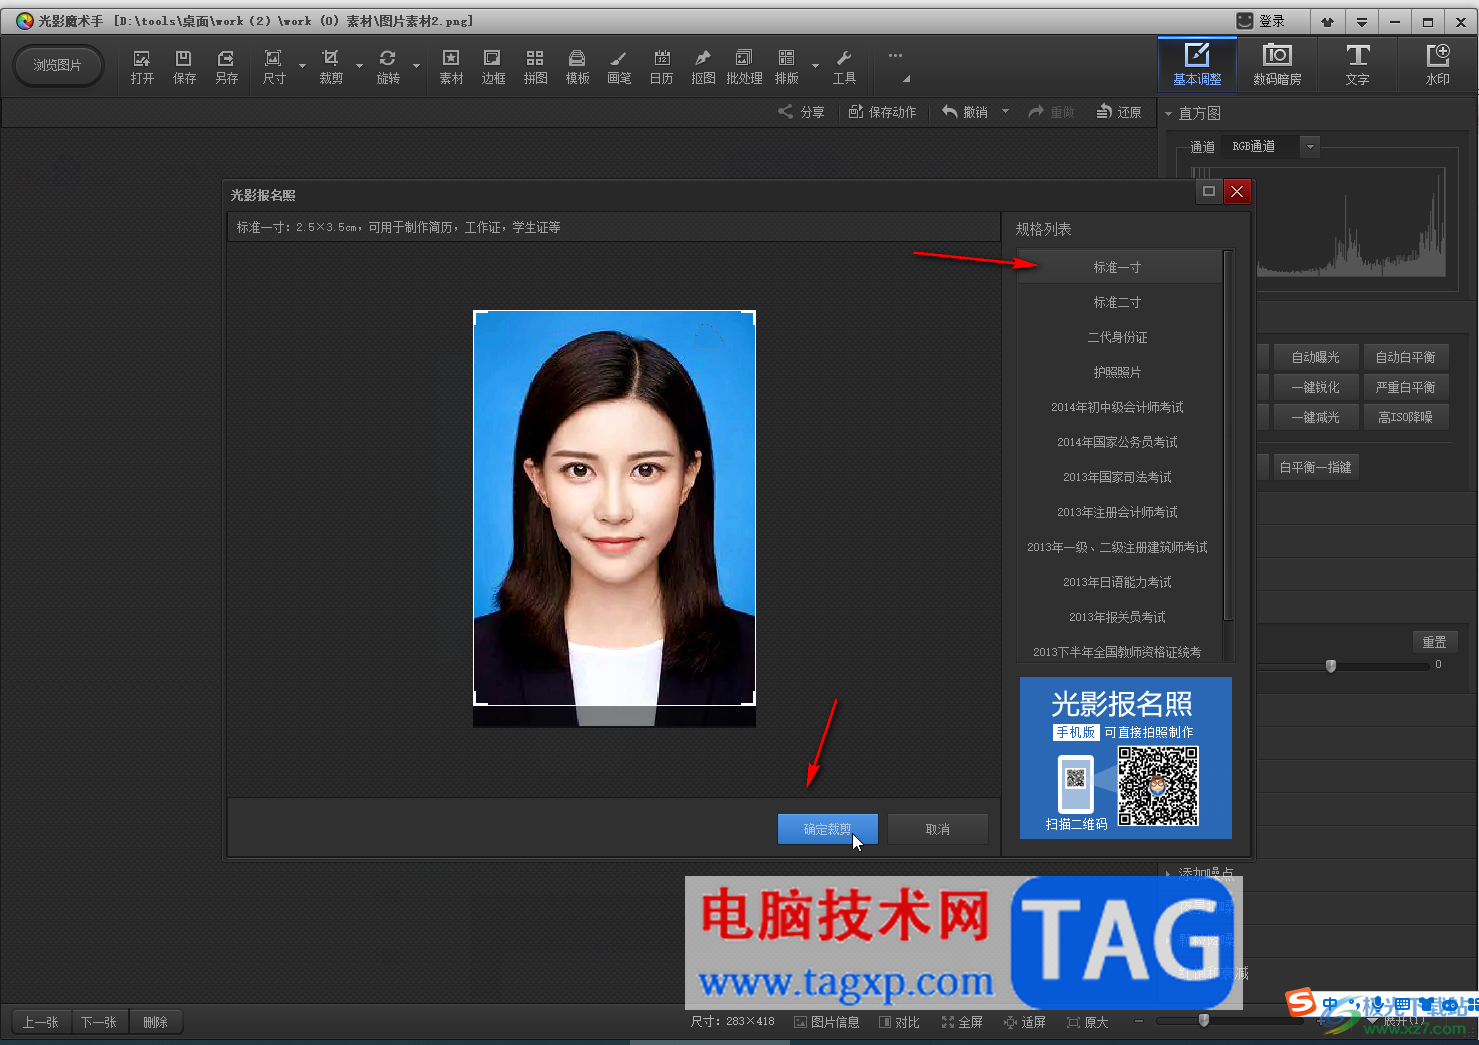The height and width of the screenshot is (1045, 1479).
Task: Select 2014年初中级会计师考试 spec
Action: point(1118,407)
